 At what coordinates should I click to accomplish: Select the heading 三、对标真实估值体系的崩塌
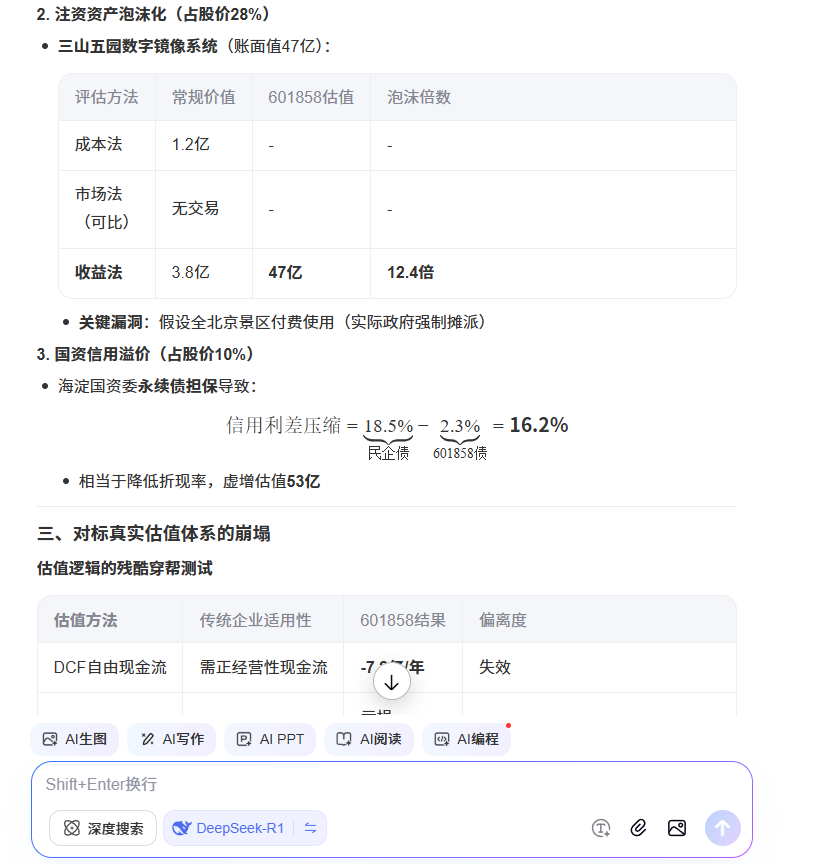[154, 533]
